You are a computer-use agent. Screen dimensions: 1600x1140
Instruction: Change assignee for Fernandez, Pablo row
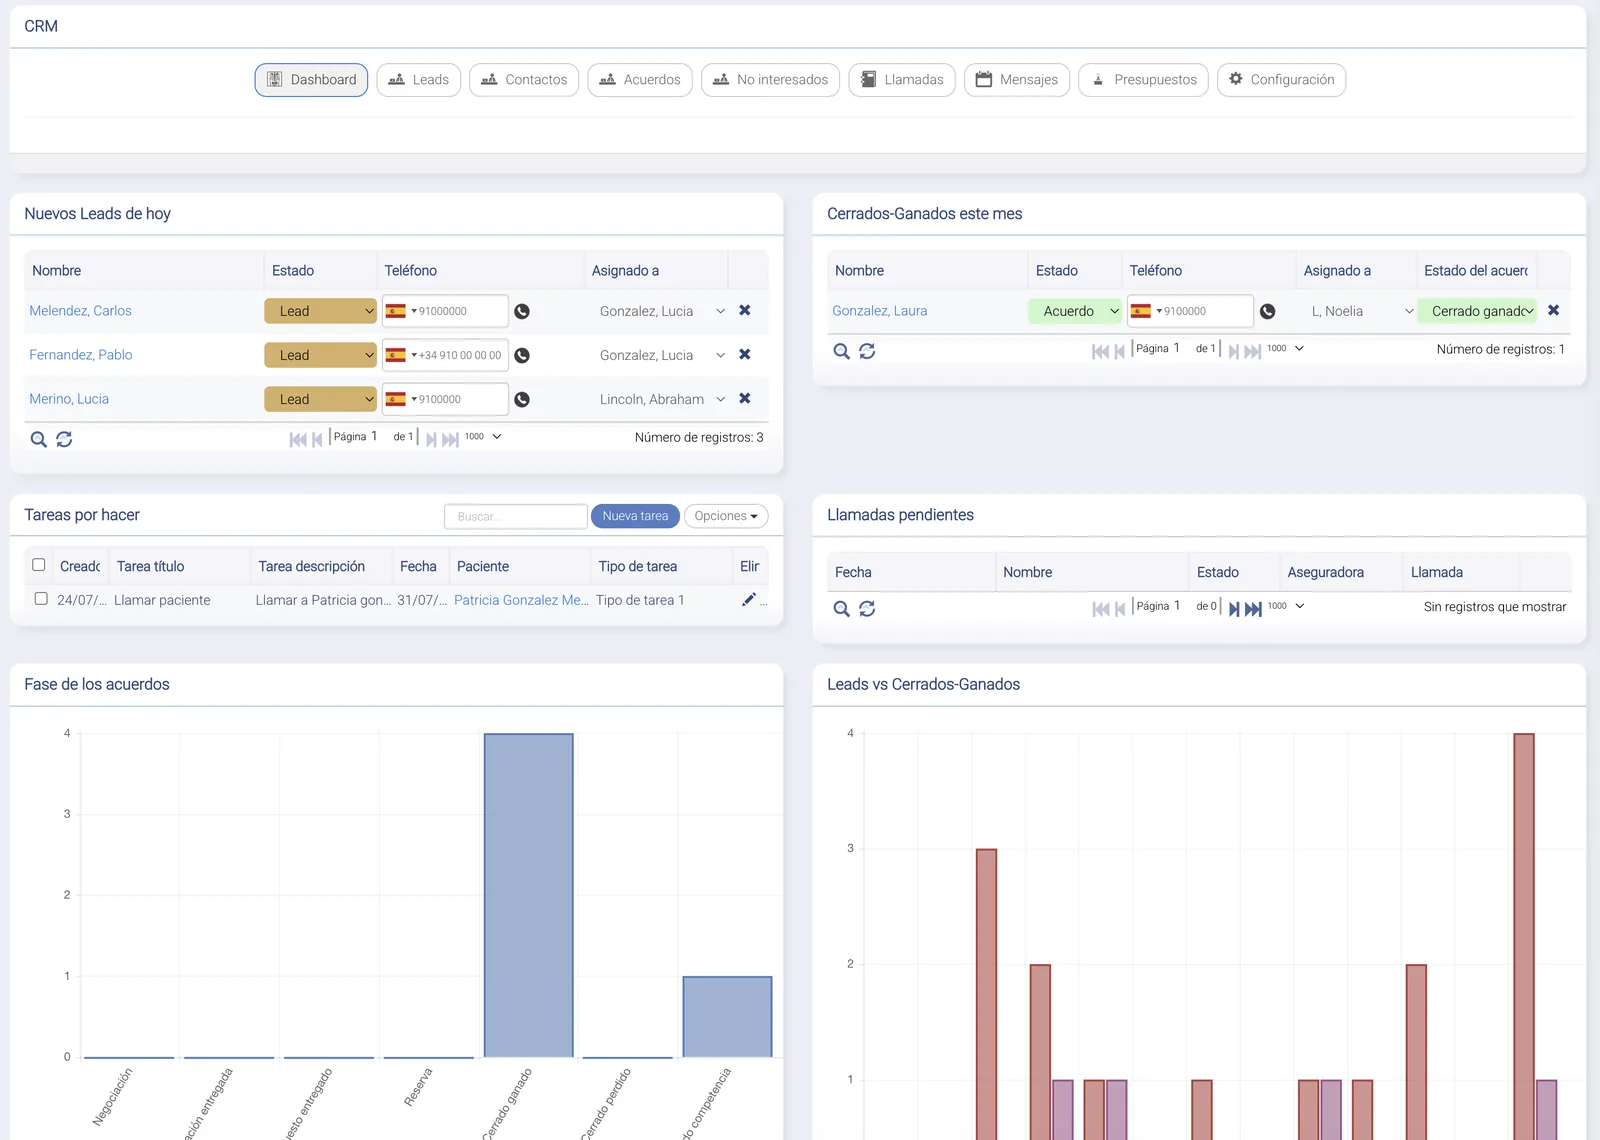tap(661, 355)
